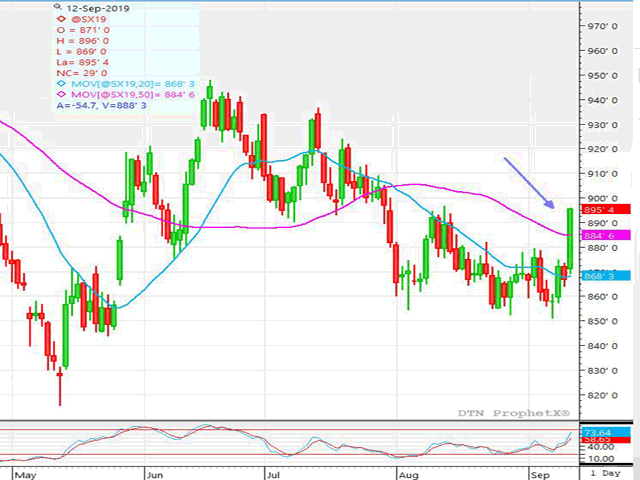The image size is (640, 480).
Task: Click the latest tall green candlestick
Action: 570,239
